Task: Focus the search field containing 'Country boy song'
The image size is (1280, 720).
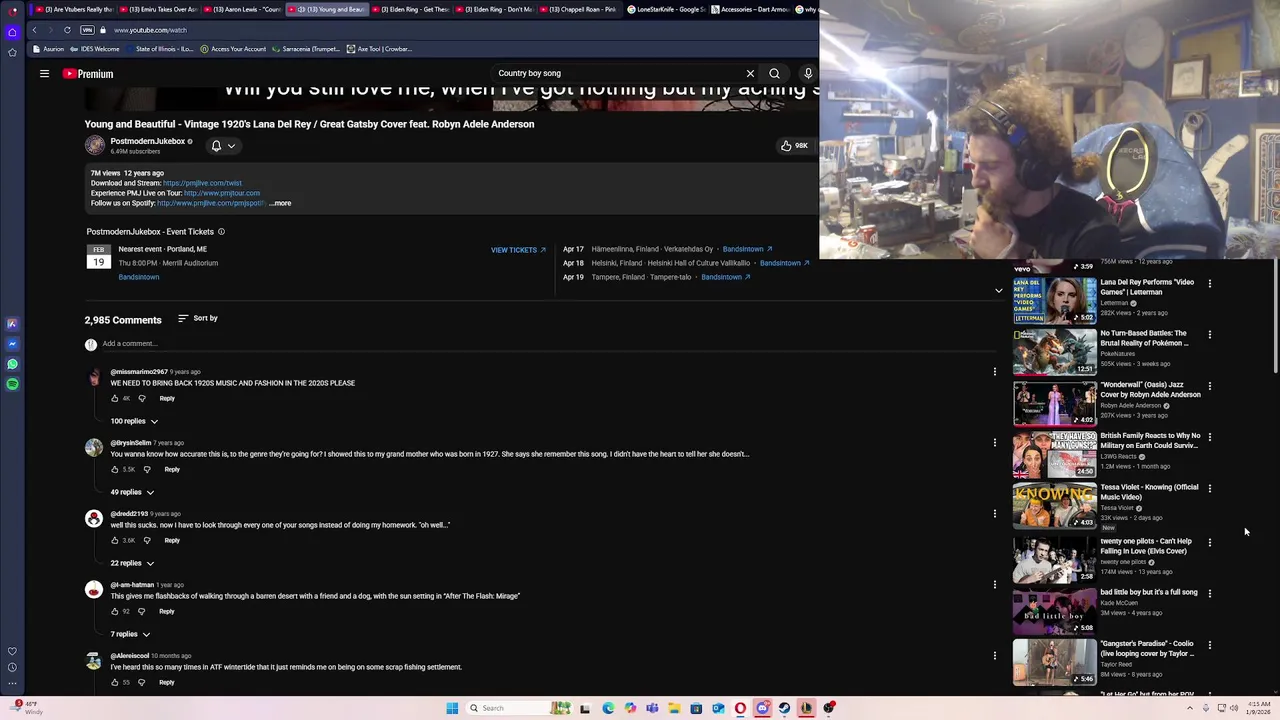Action: tap(618, 73)
